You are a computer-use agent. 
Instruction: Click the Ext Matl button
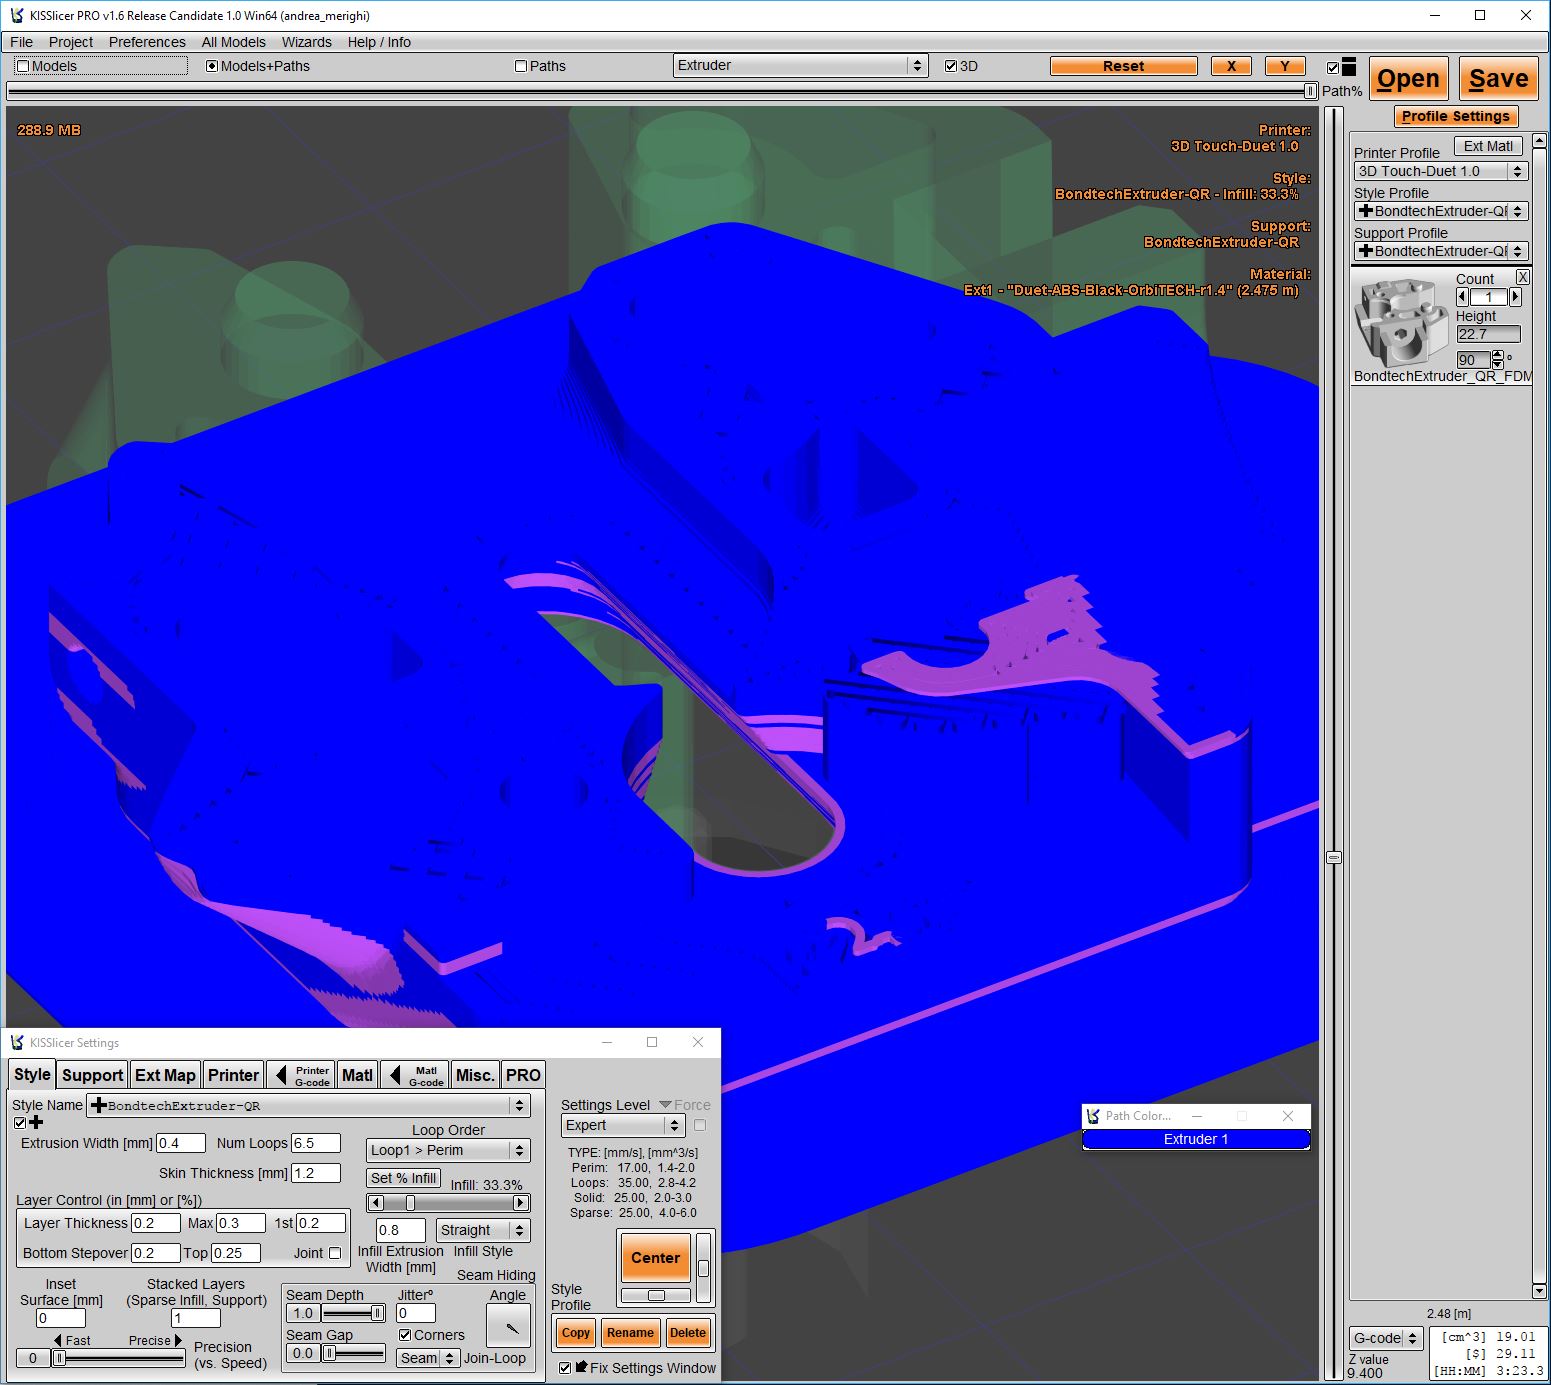coord(1488,146)
